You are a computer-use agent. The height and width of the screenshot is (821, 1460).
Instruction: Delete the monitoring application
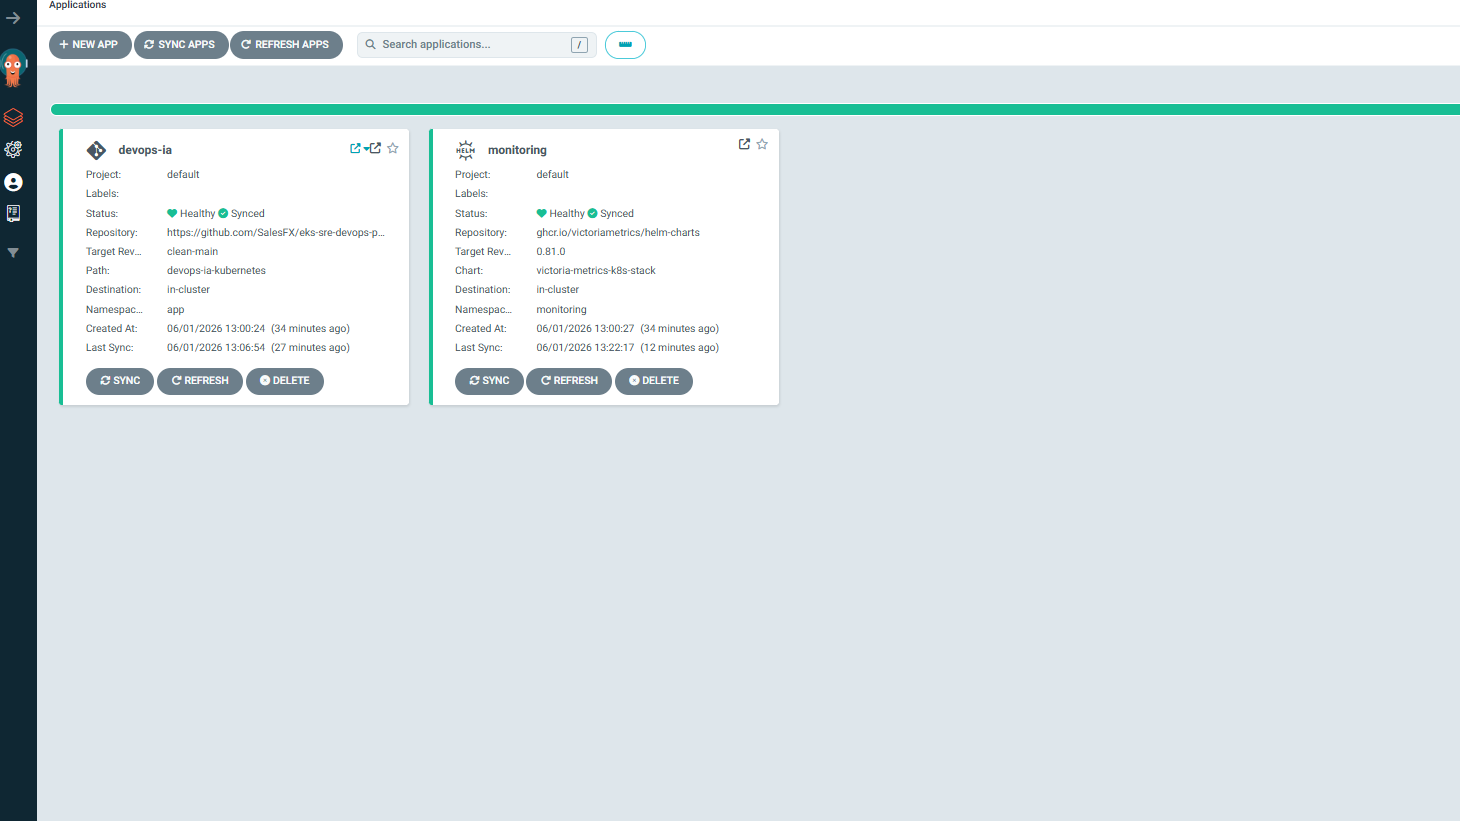(x=654, y=381)
